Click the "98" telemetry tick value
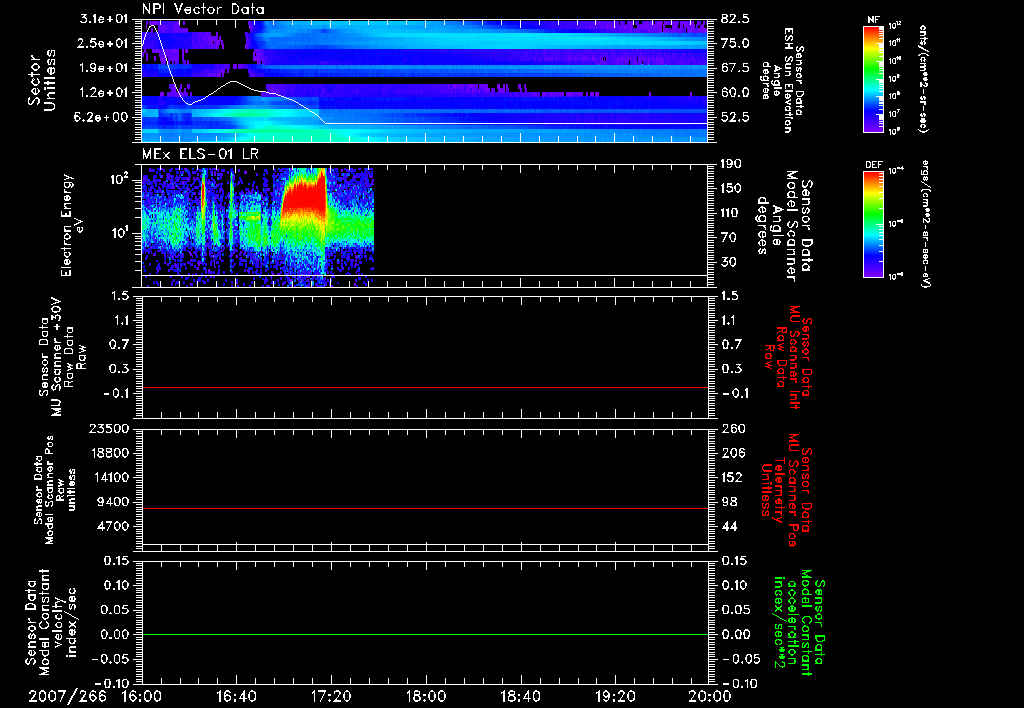 pyautogui.click(x=729, y=502)
